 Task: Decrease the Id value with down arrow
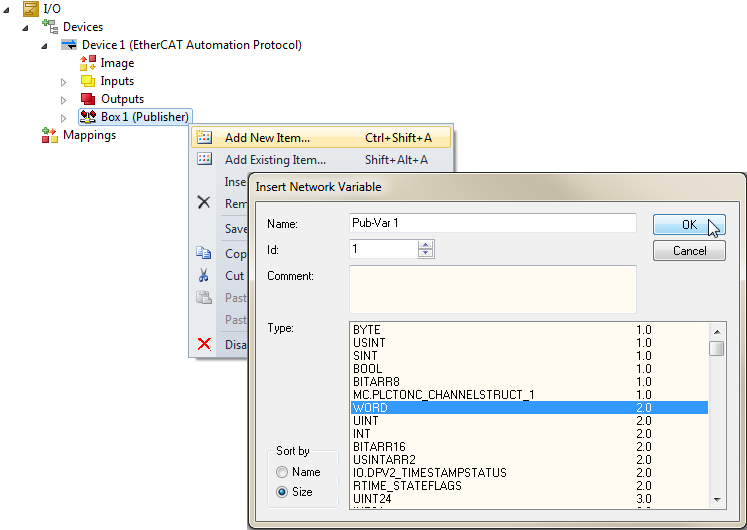(425, 253)
